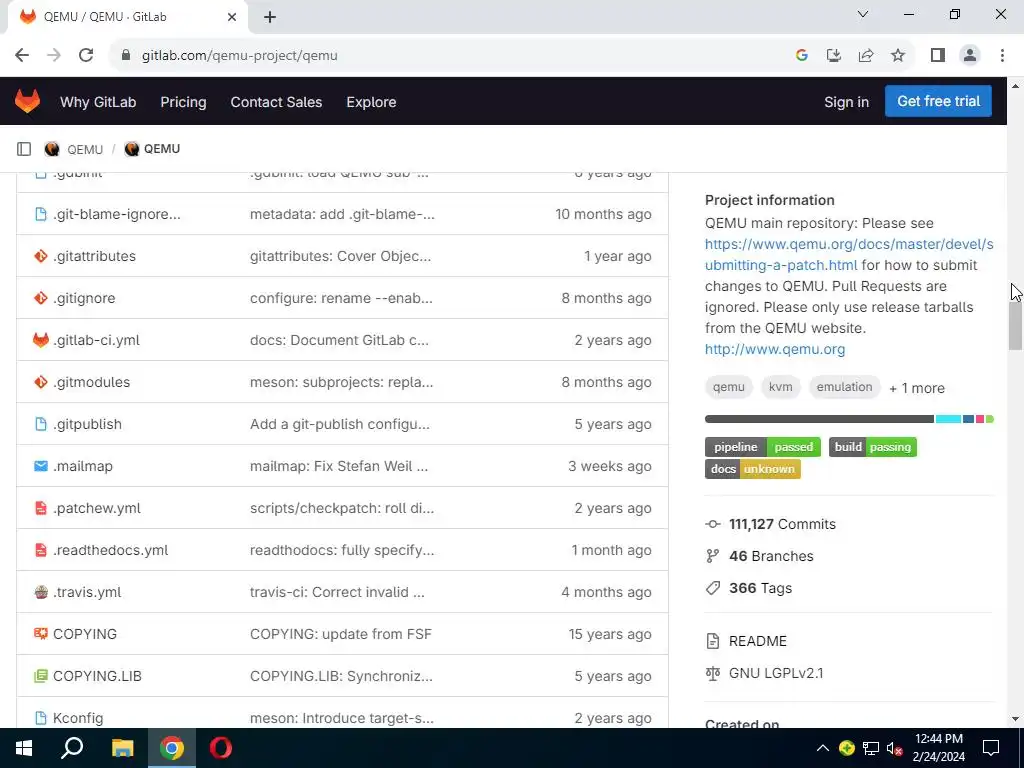Open a new browser tab
The height and width of the screenshot is (768, 1024).
(270, 17)
